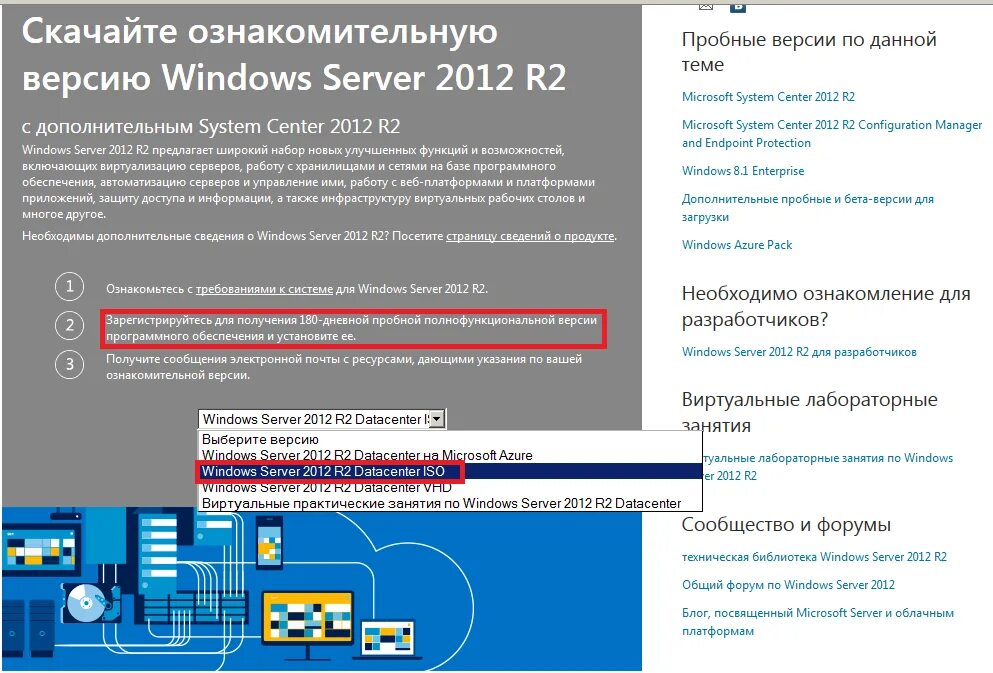993x673 pixels.
Task: Click heading 'Сообщество и форумы'
Action: [786, 524]
